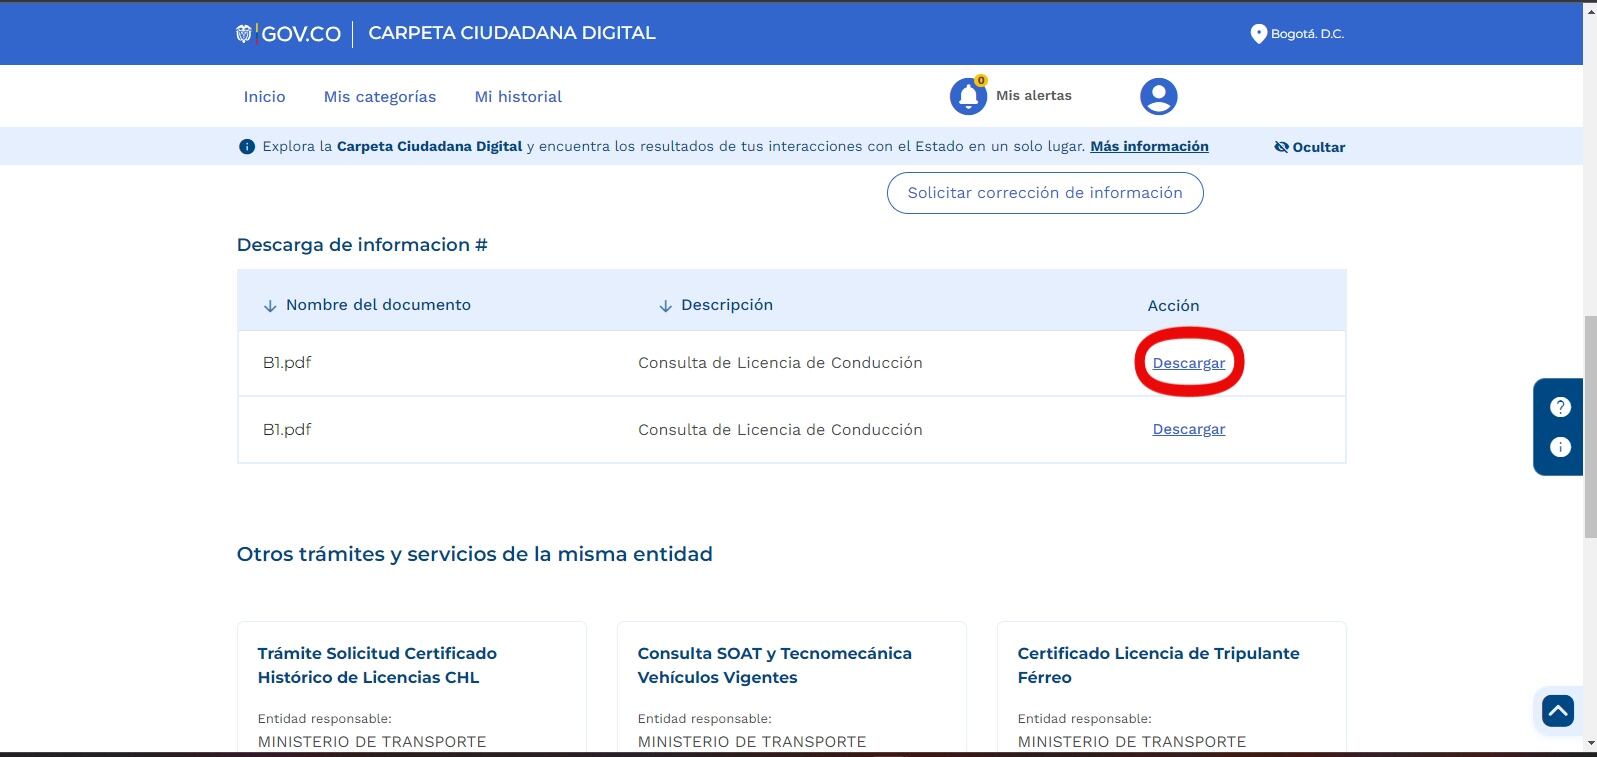Click Solicitar corrección de información button
Image resolution: width=1597 pixels, height=757 pixels.
(1045, 193)
